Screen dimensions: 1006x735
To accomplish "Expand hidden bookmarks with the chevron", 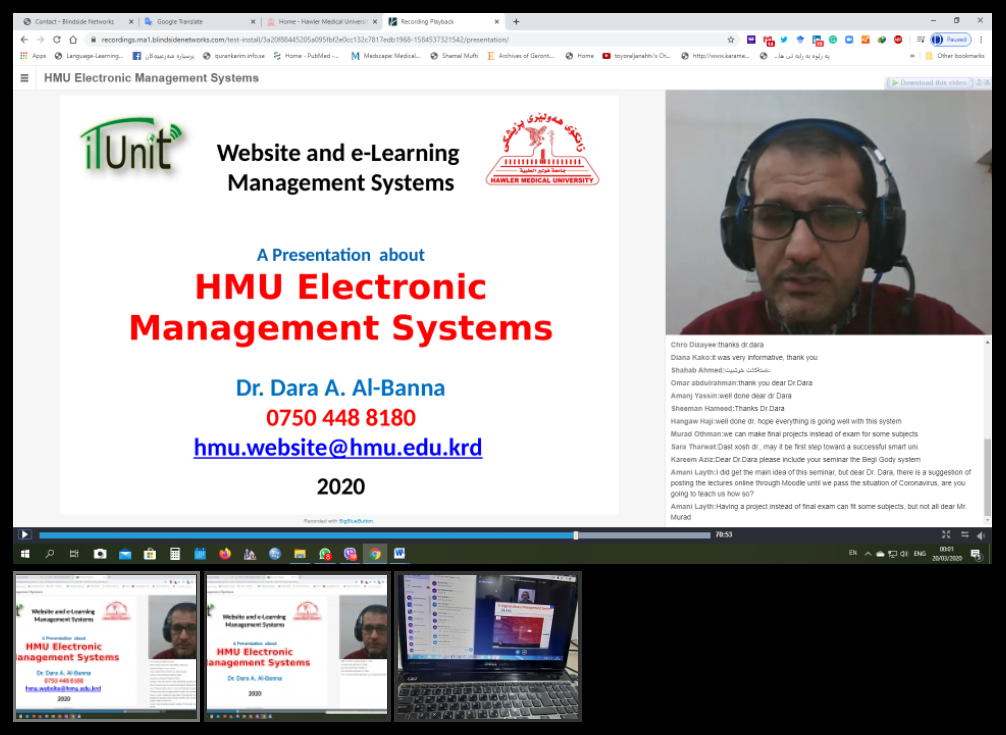I will click(912, 56).
